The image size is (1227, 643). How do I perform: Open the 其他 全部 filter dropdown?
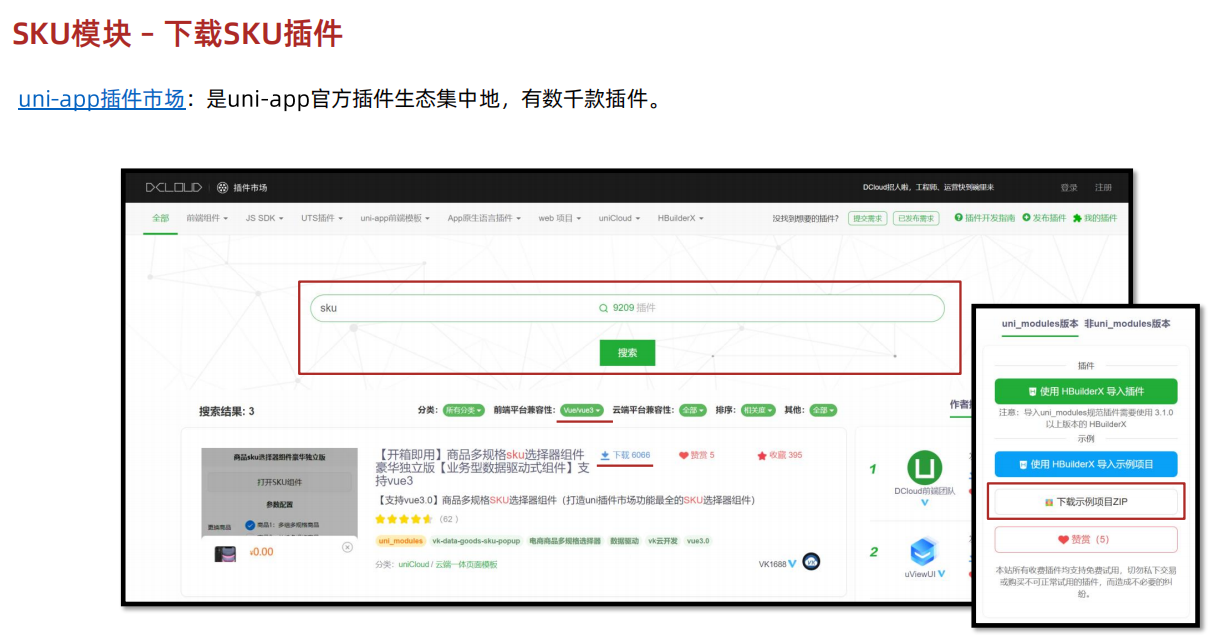[x=823, y=410]
